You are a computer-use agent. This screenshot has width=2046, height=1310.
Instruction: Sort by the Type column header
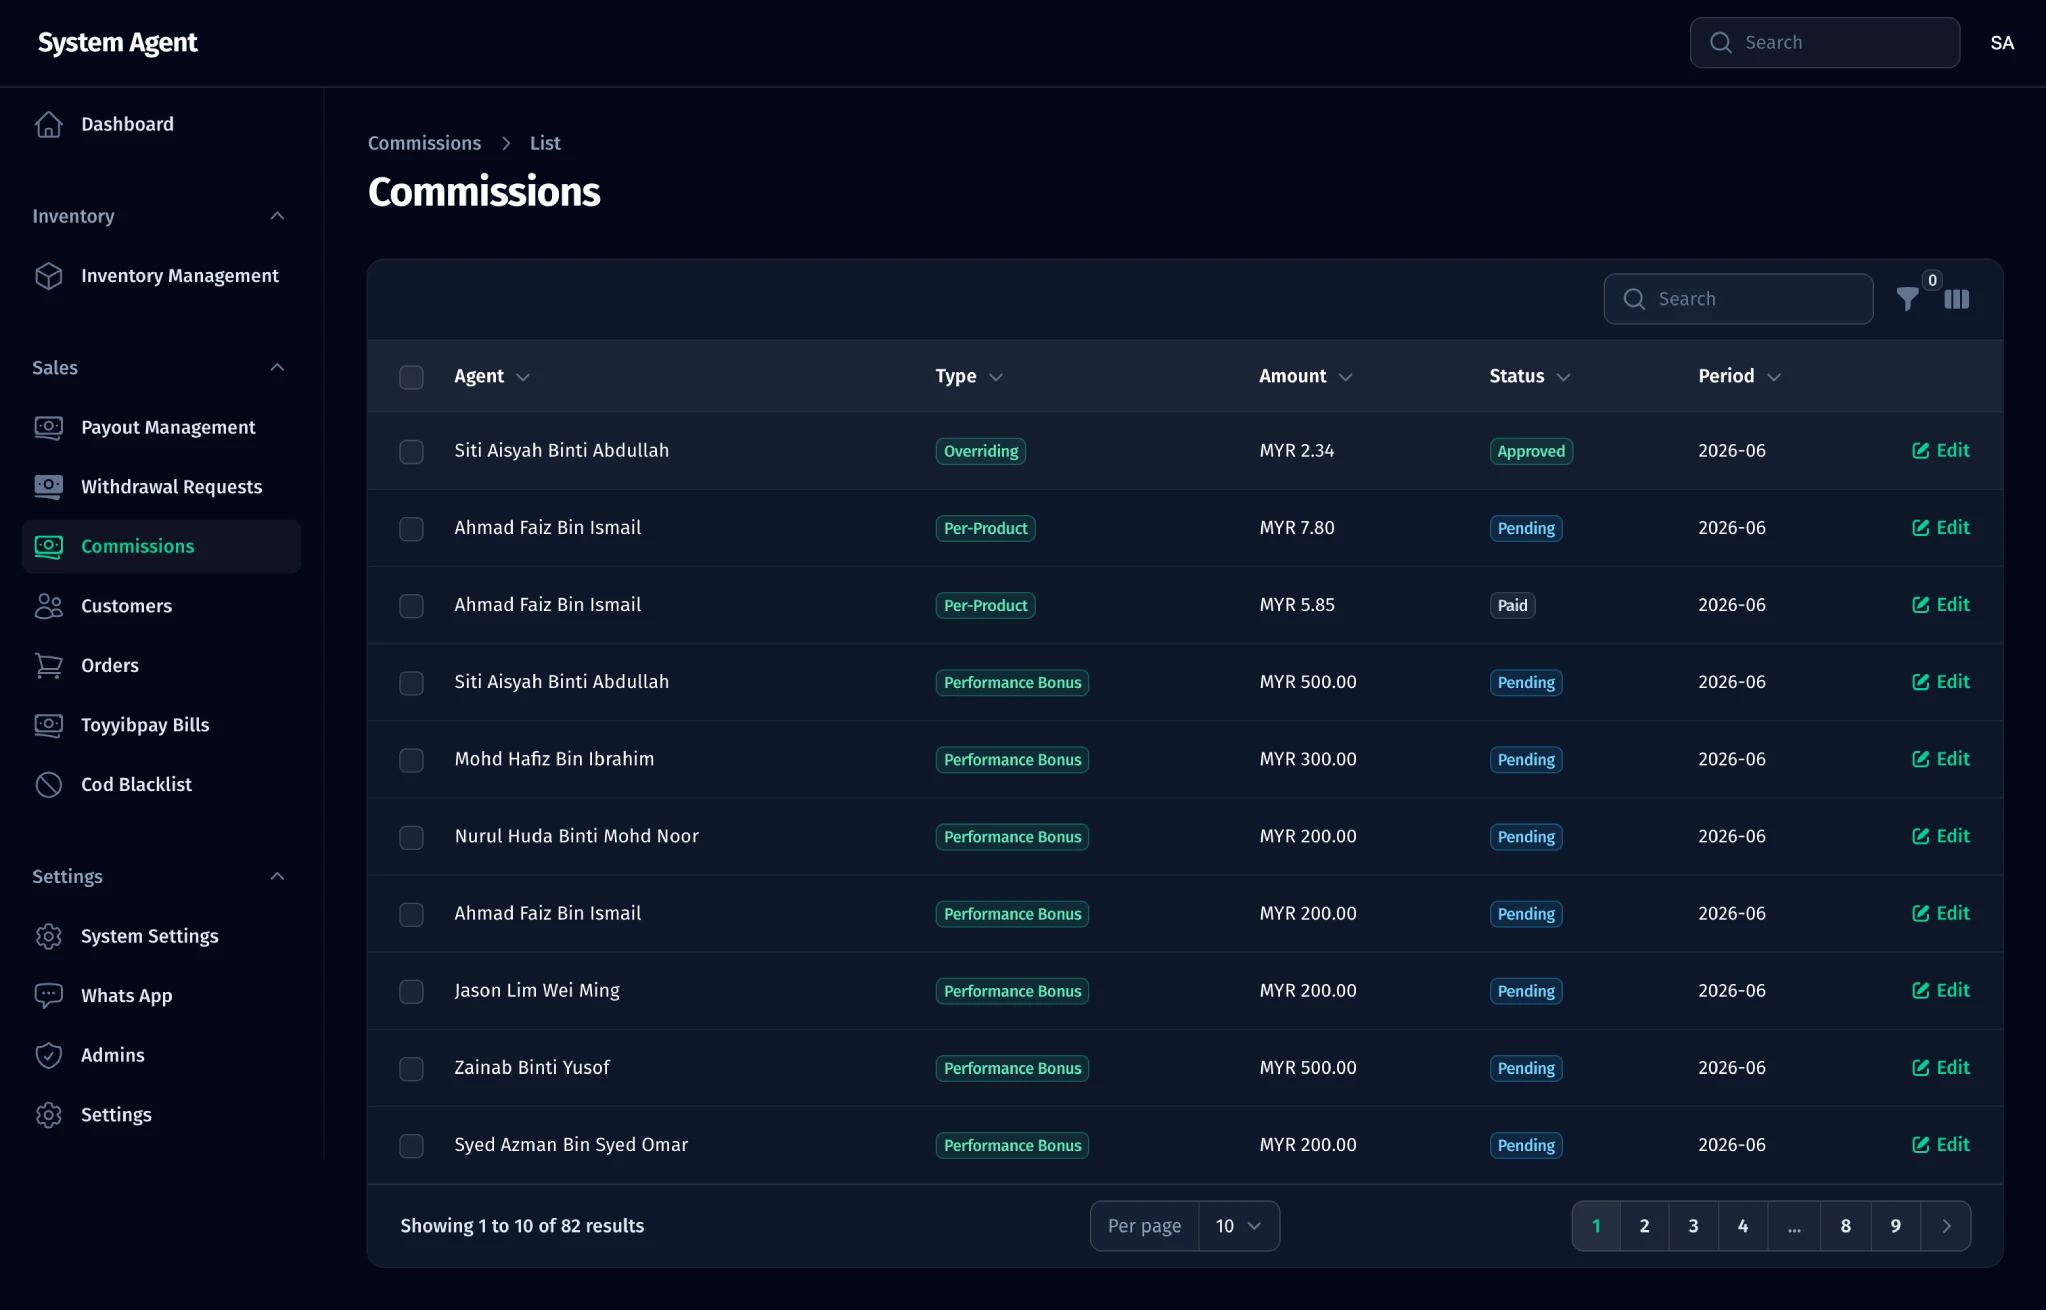click(968, 376)
